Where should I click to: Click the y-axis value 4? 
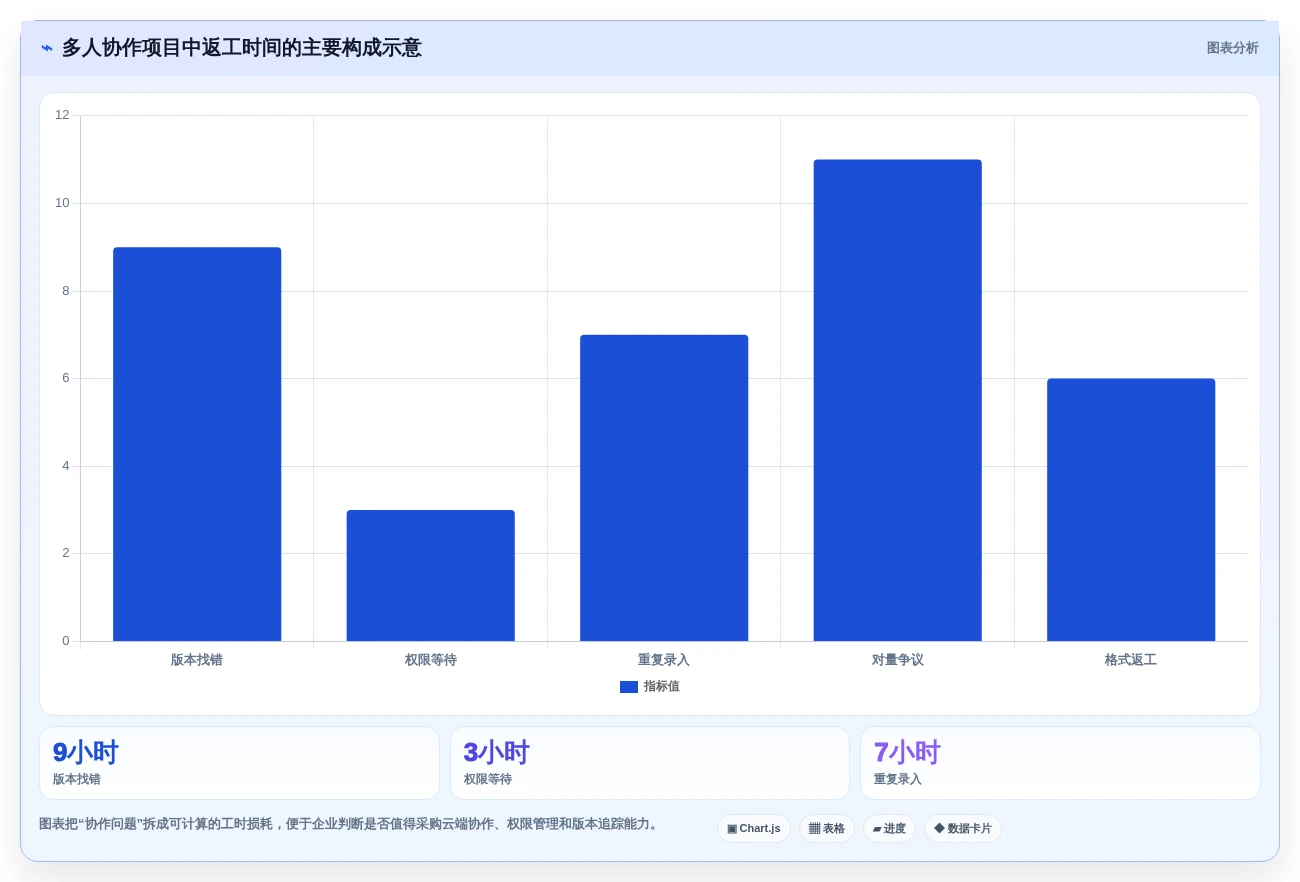pos(66,466)
